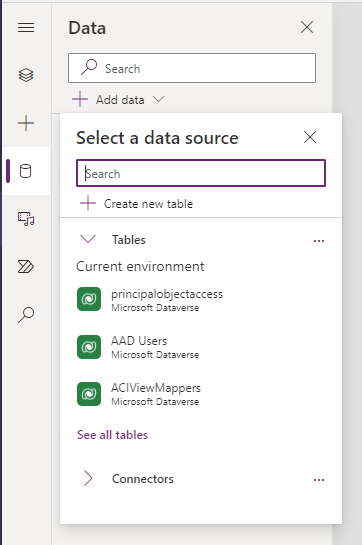Click the See all tables link

113,435
